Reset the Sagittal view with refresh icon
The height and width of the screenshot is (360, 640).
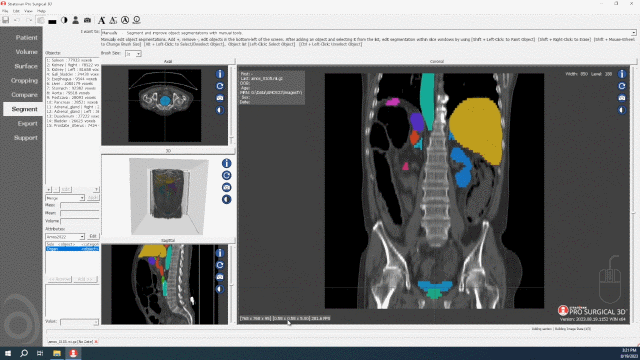click(x=220, y=265)
